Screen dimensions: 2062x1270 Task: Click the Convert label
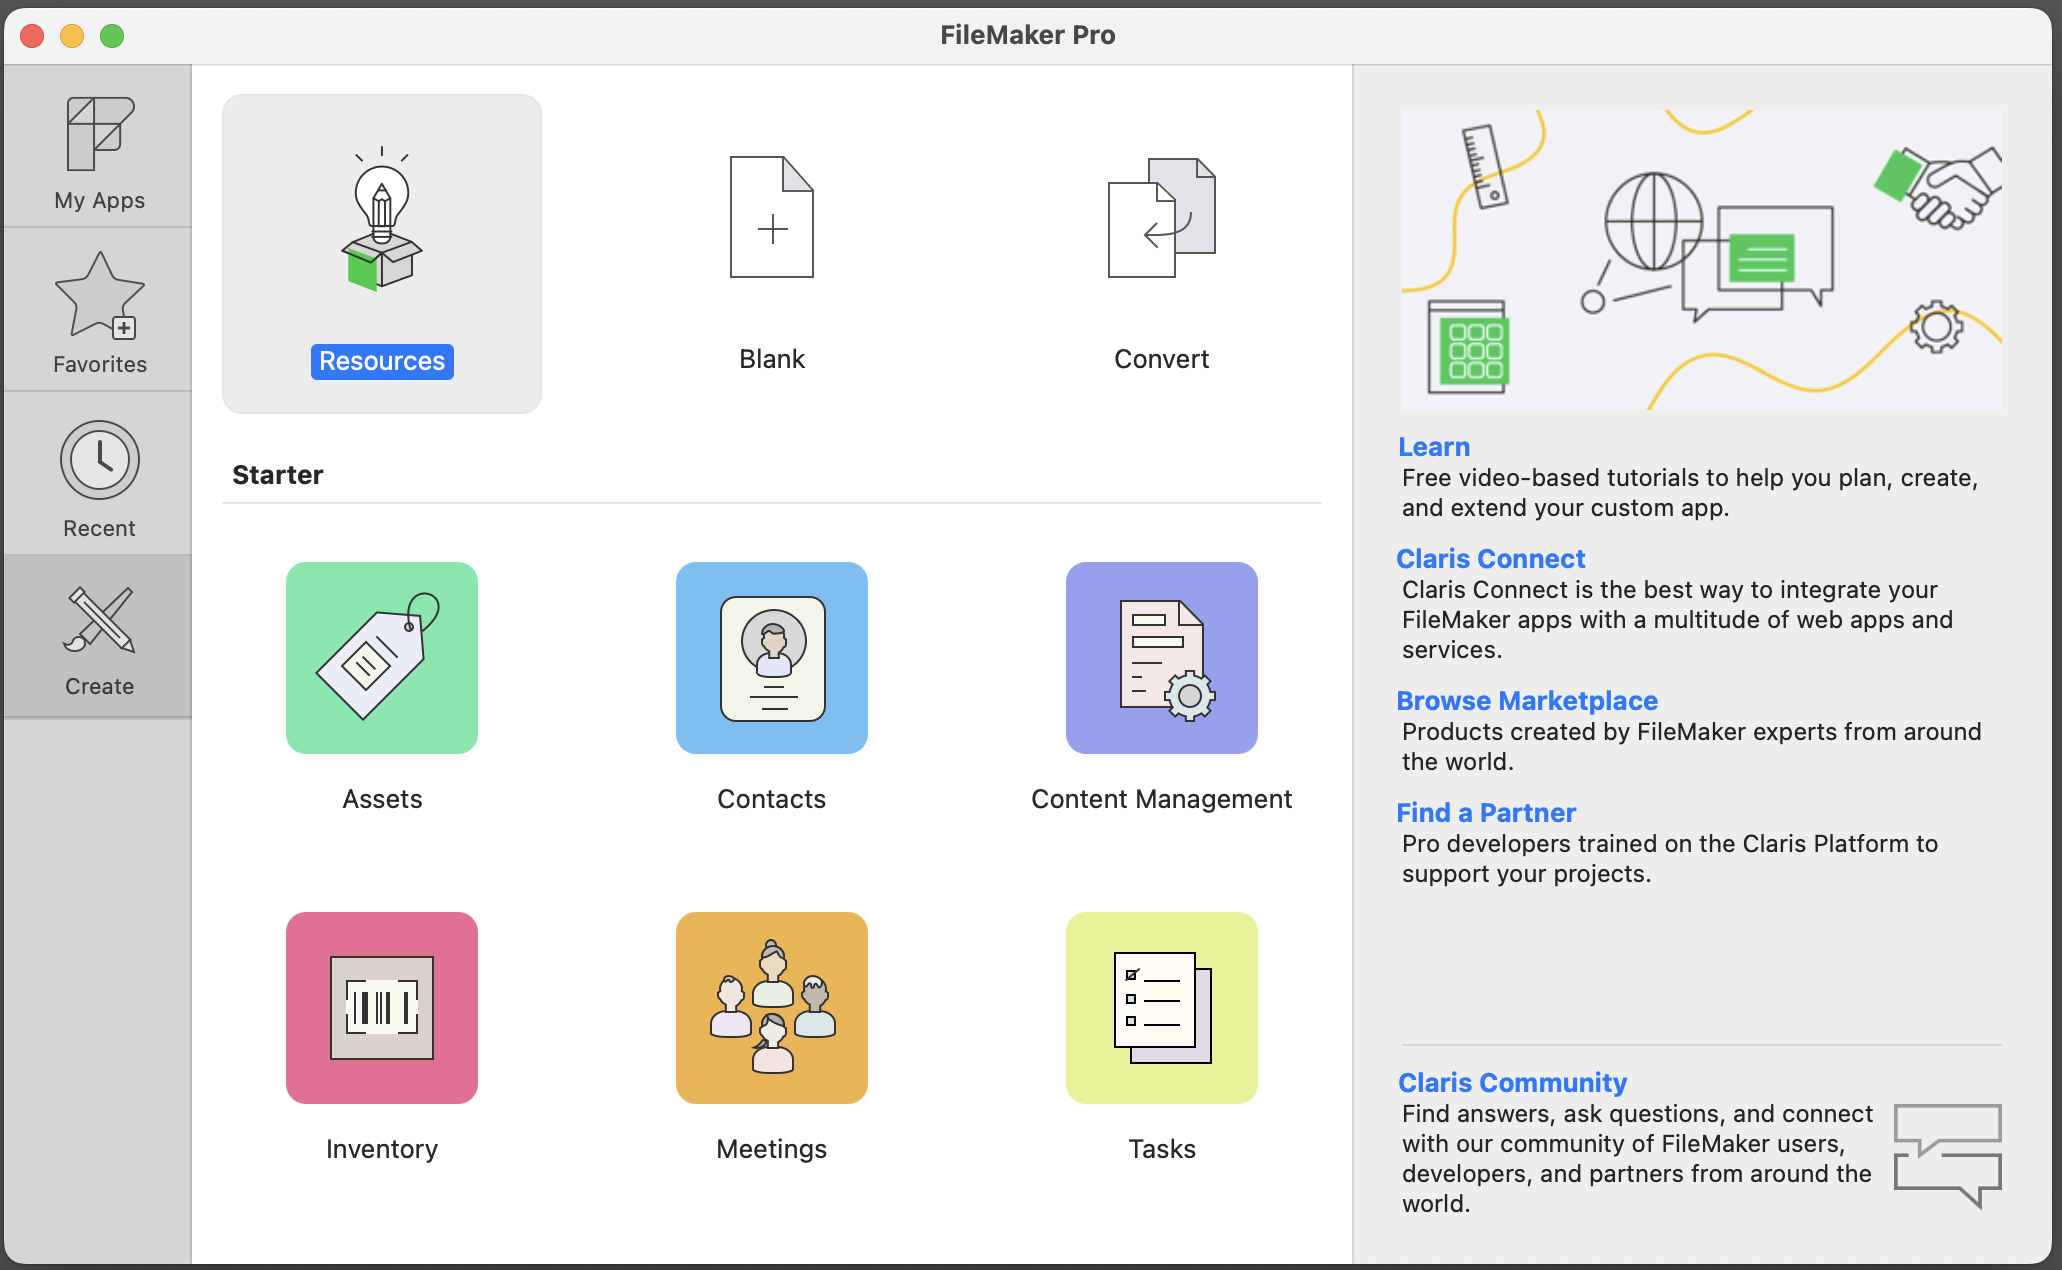(1162, 359)
